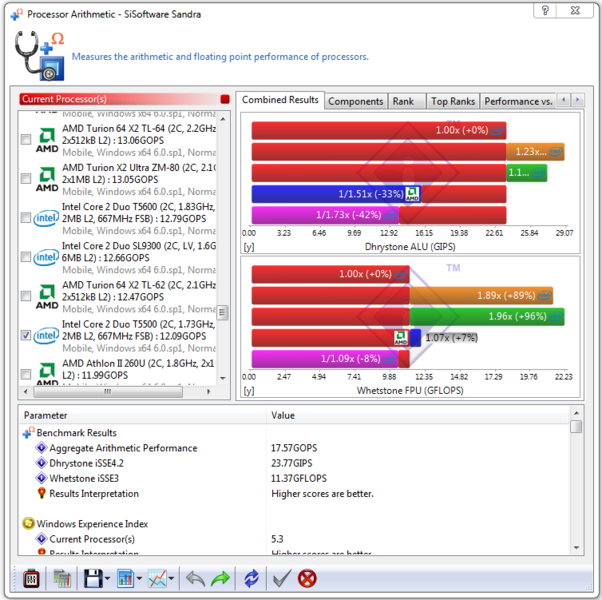Image resolution: width=602 pixels, height=600 pixels.
Task: Click the tab strip scroll-left arrow
Action: [563, 100]
